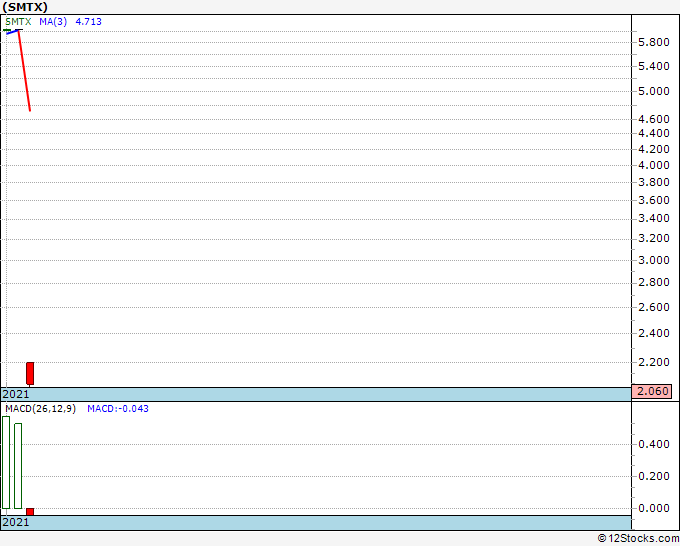The image size is (680, 546).
Task: Click the 2021 label under MACD panel
Action: 16,522
